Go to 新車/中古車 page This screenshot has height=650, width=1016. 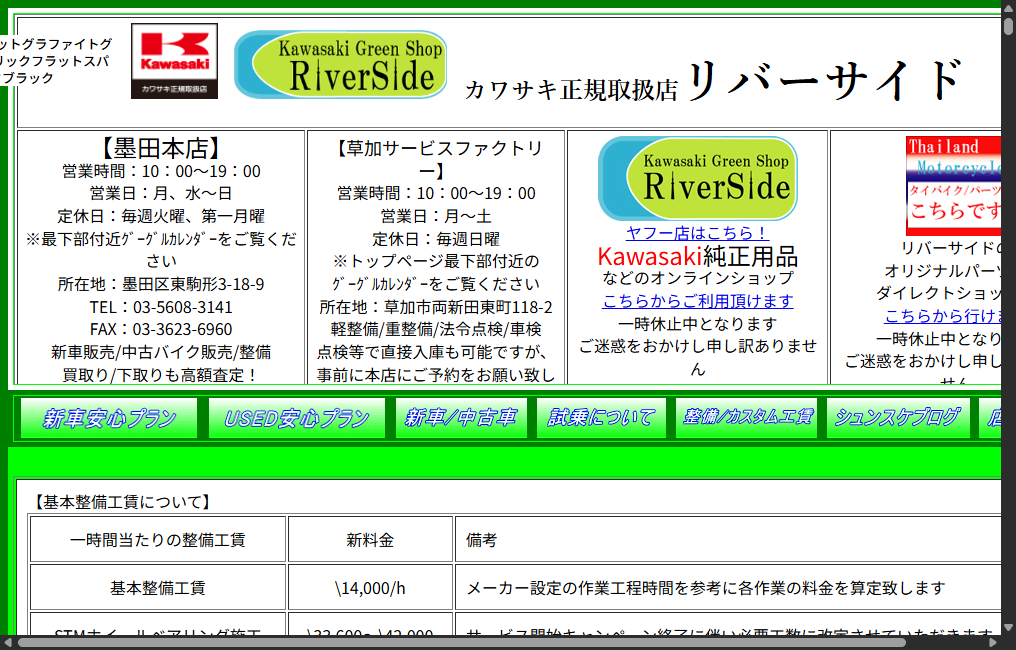461,418
